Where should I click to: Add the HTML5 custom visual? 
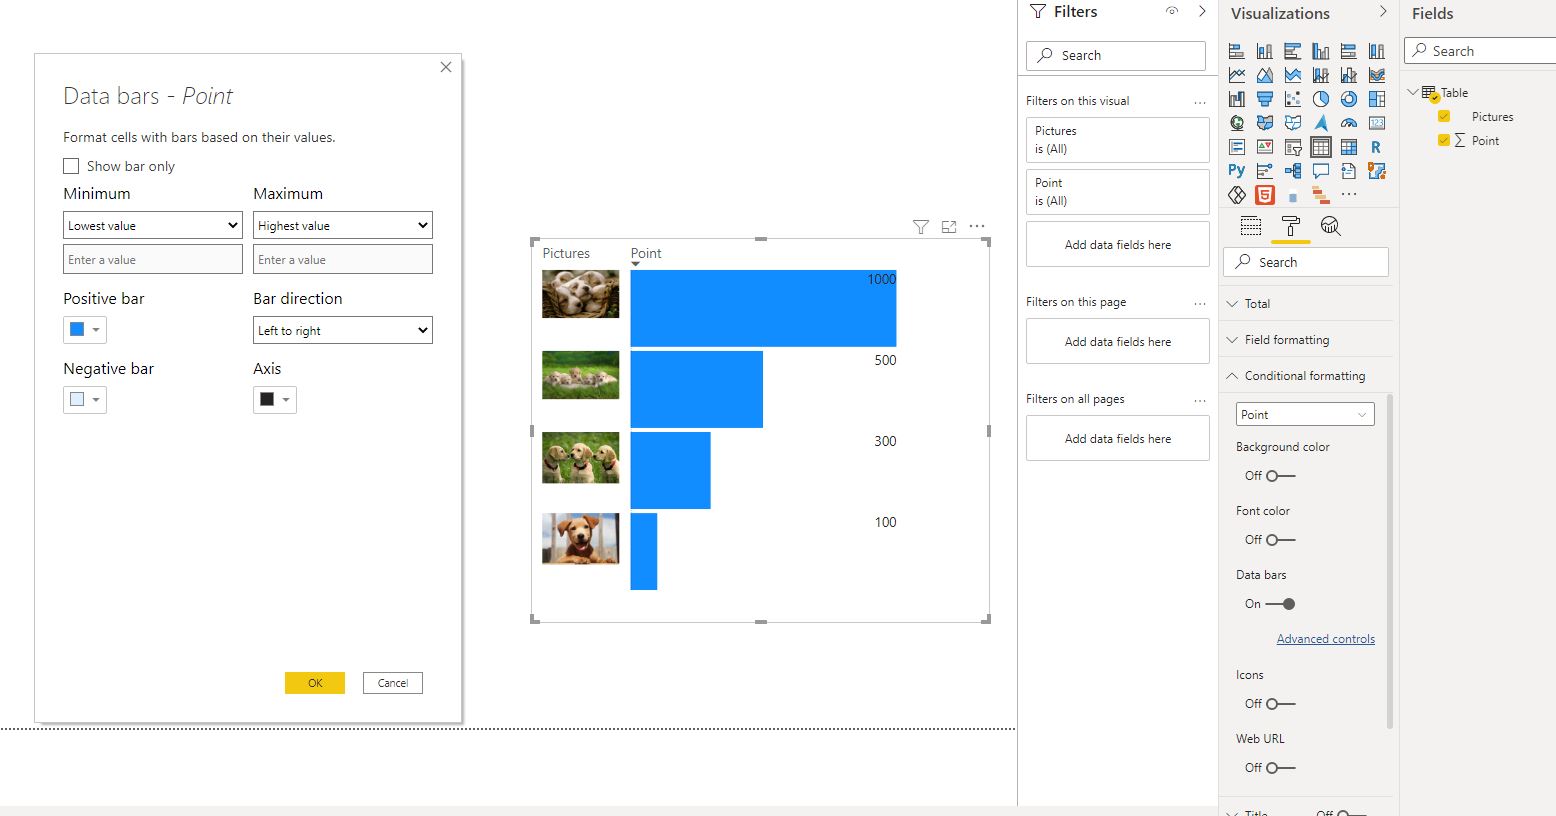1265,195
